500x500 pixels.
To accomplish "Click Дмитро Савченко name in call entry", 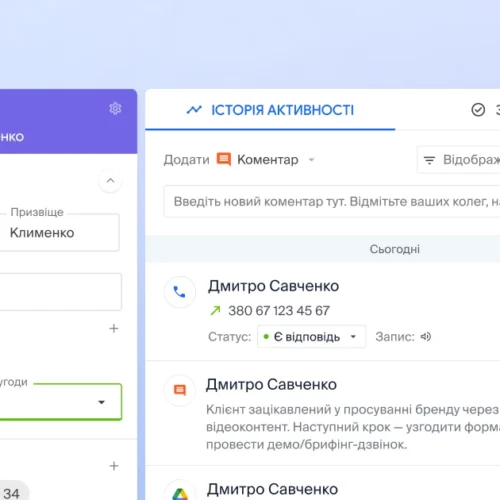I will tap(273, 286).
